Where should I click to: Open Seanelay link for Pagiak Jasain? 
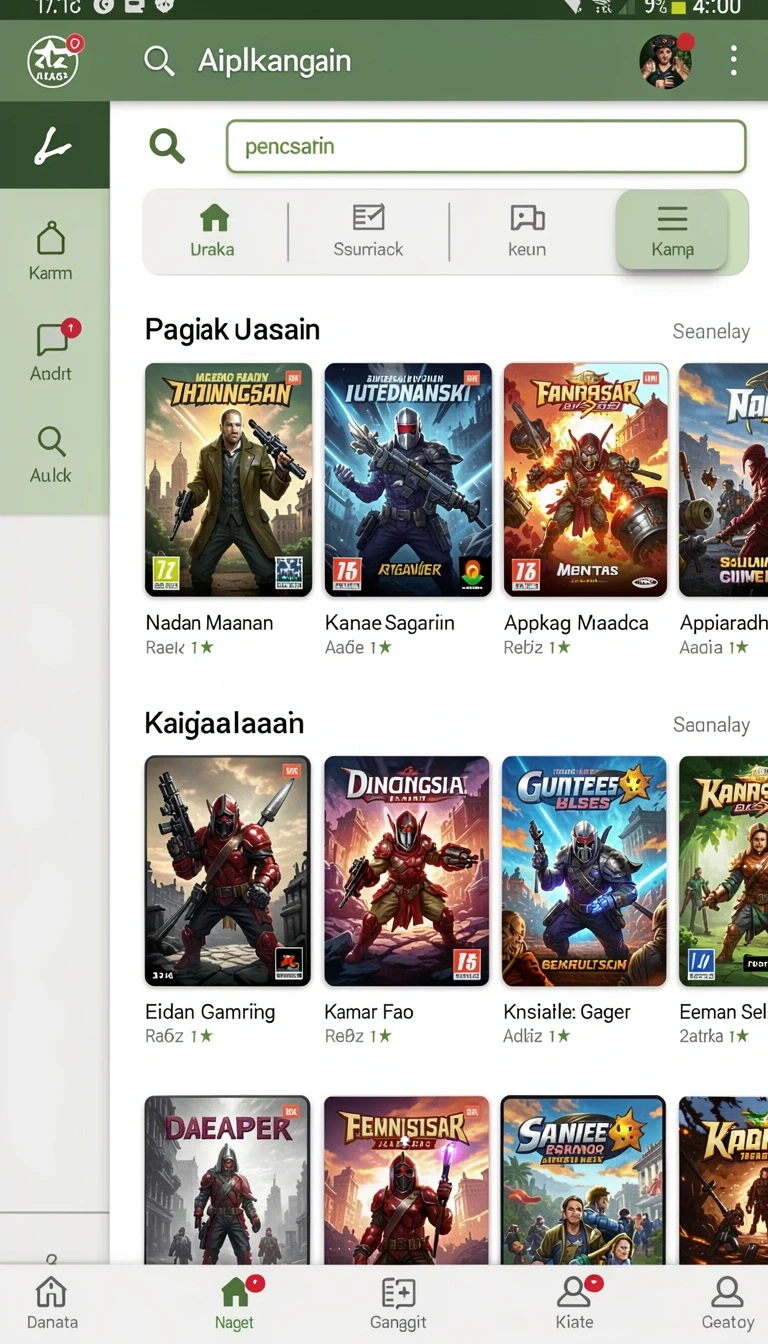pos(711,331)
